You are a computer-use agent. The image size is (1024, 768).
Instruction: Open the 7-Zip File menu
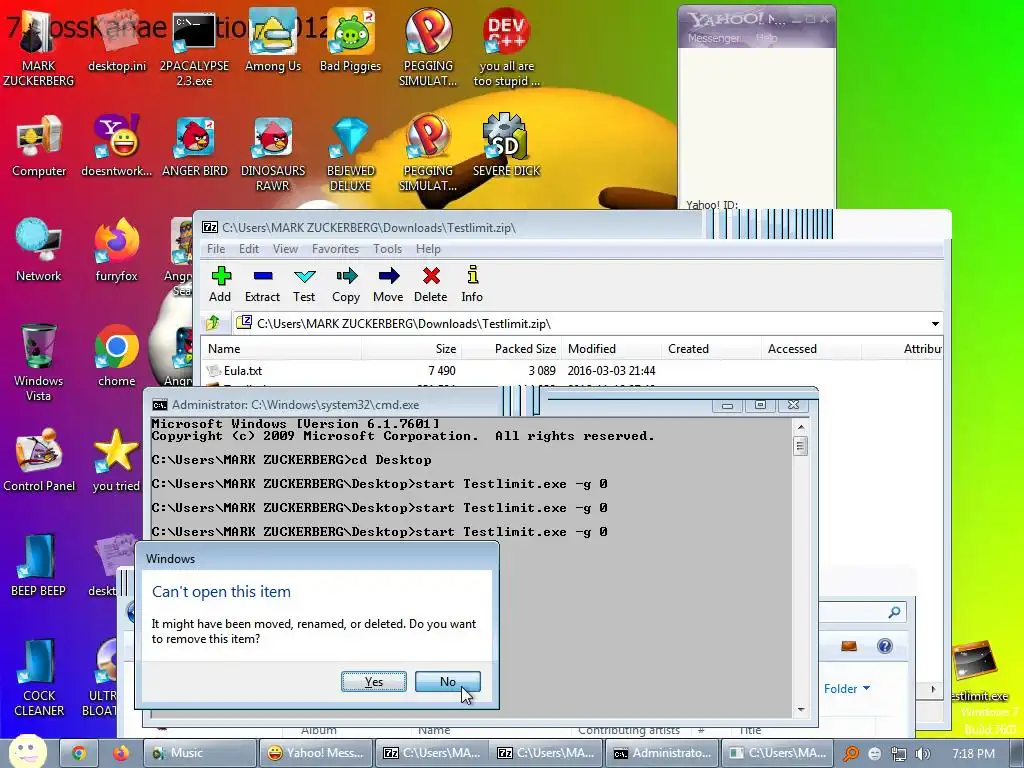(216, 249)
